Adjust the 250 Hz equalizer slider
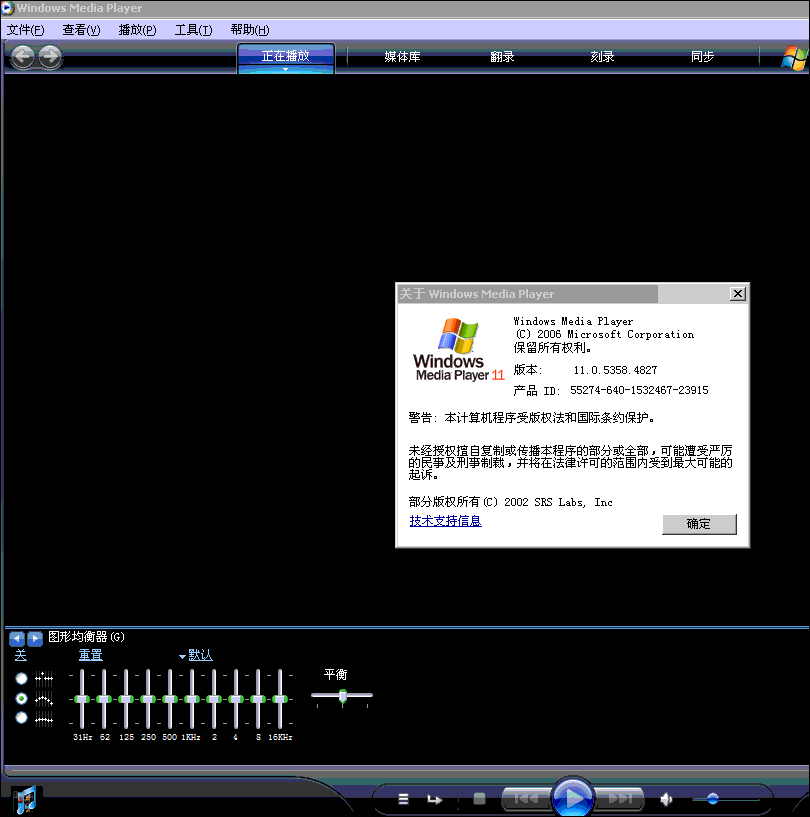 [148, 699]
